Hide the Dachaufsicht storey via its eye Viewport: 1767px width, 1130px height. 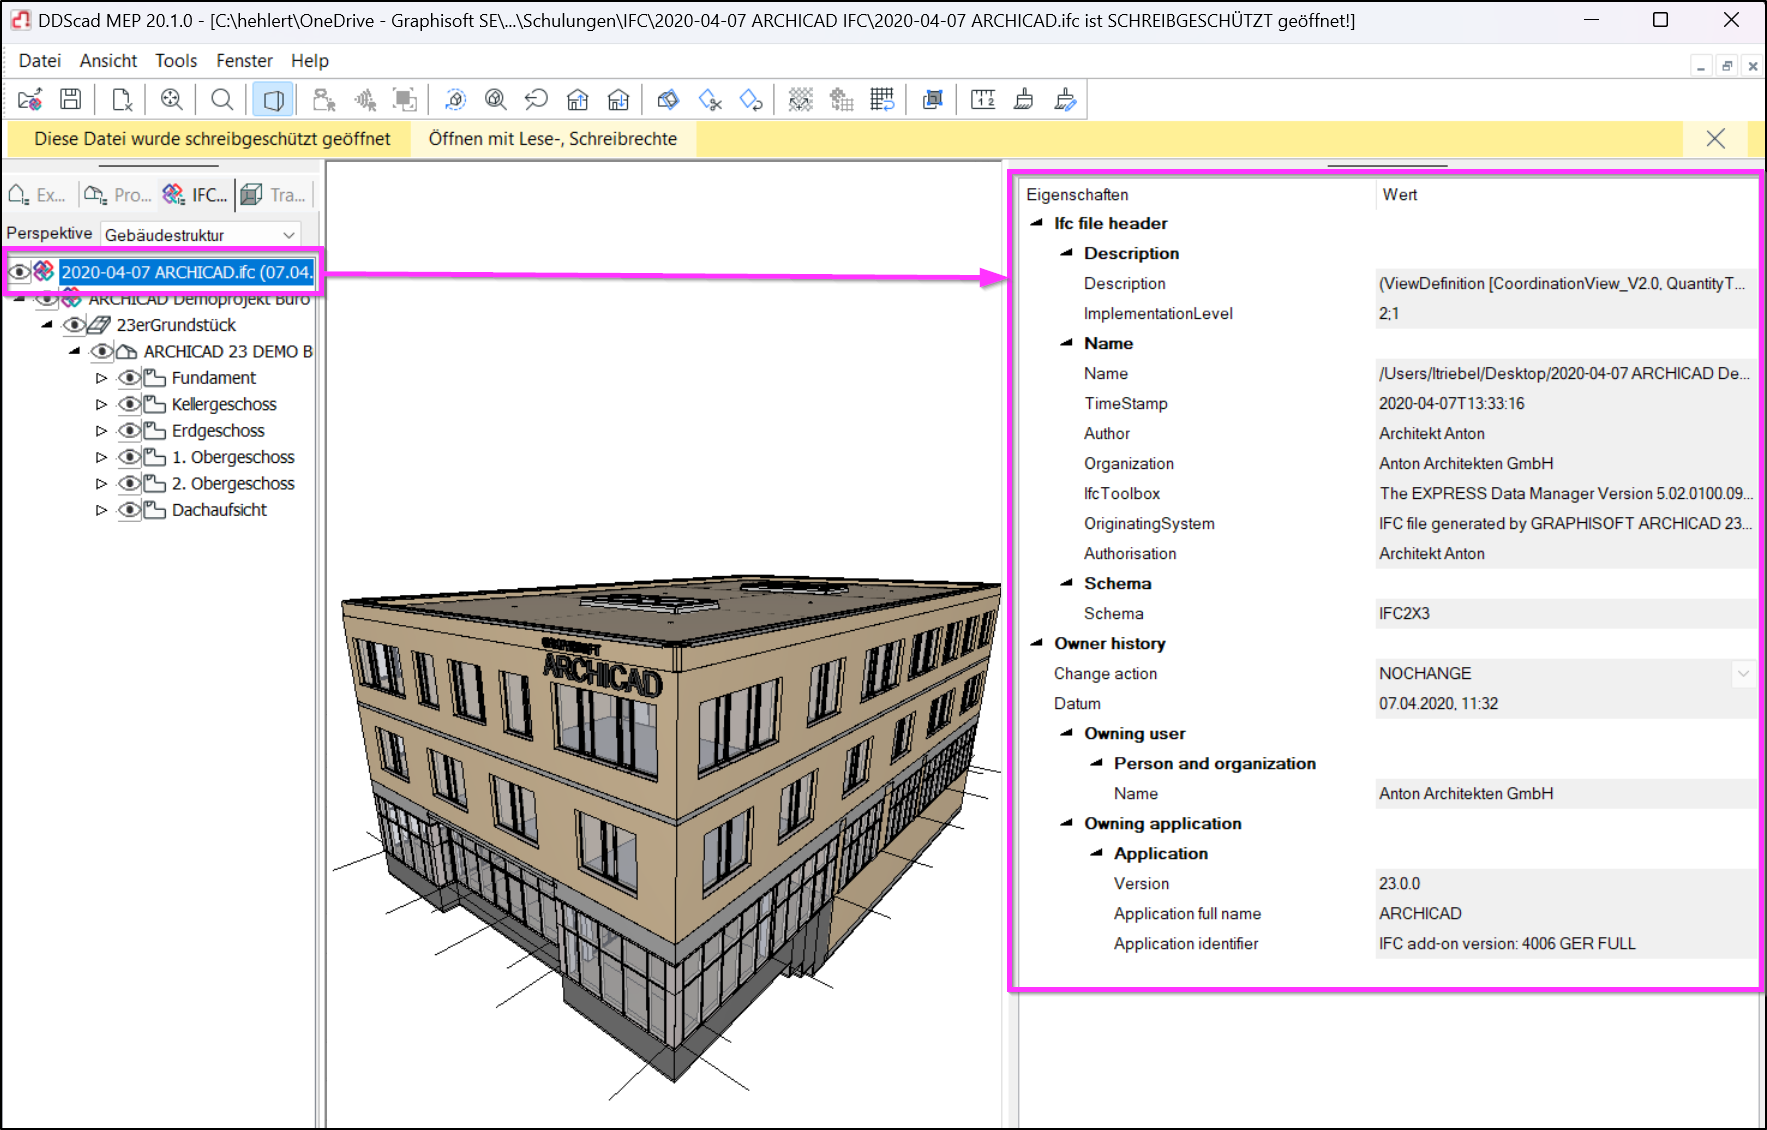pyautogui.click(x=130, y=510)
